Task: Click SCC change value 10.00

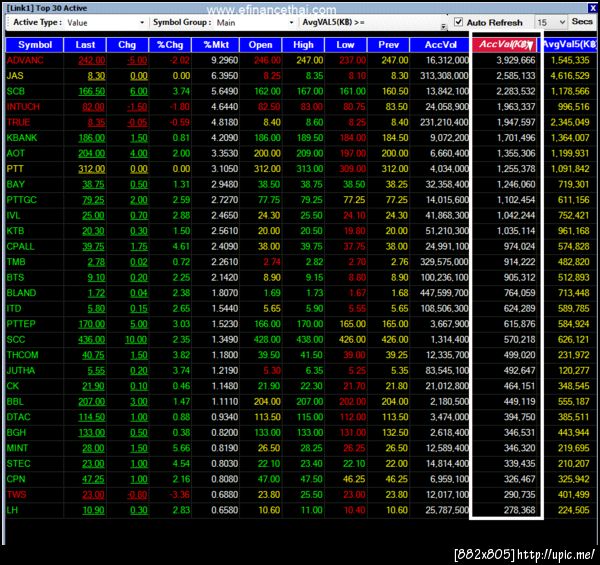Action: (136, 339)
